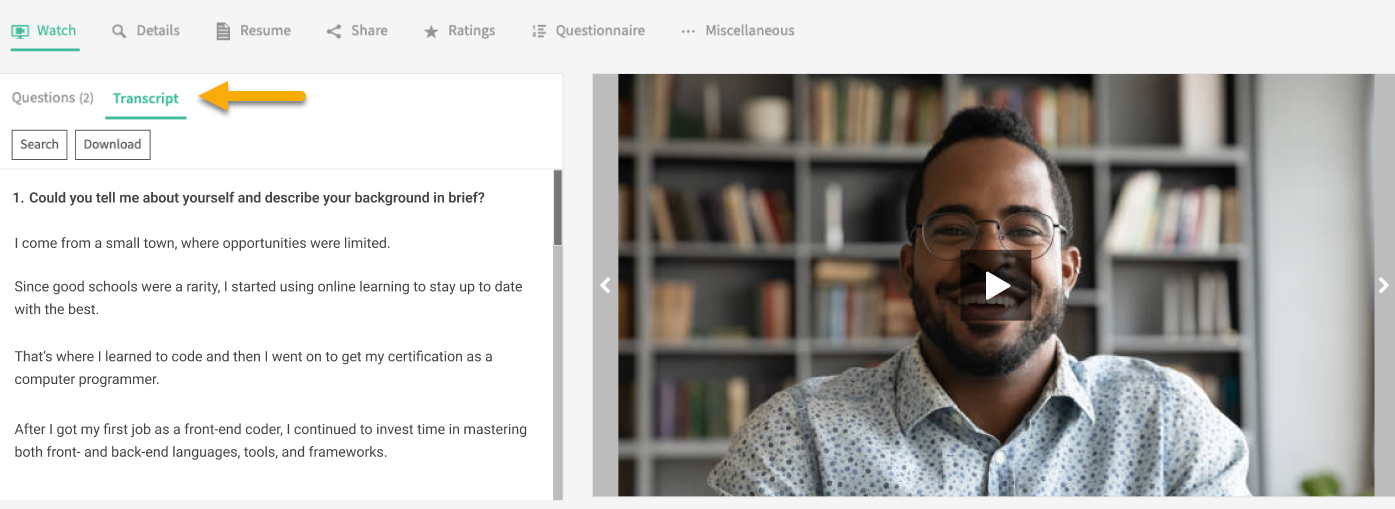Open the Ratings tab

tap(459, 31)
